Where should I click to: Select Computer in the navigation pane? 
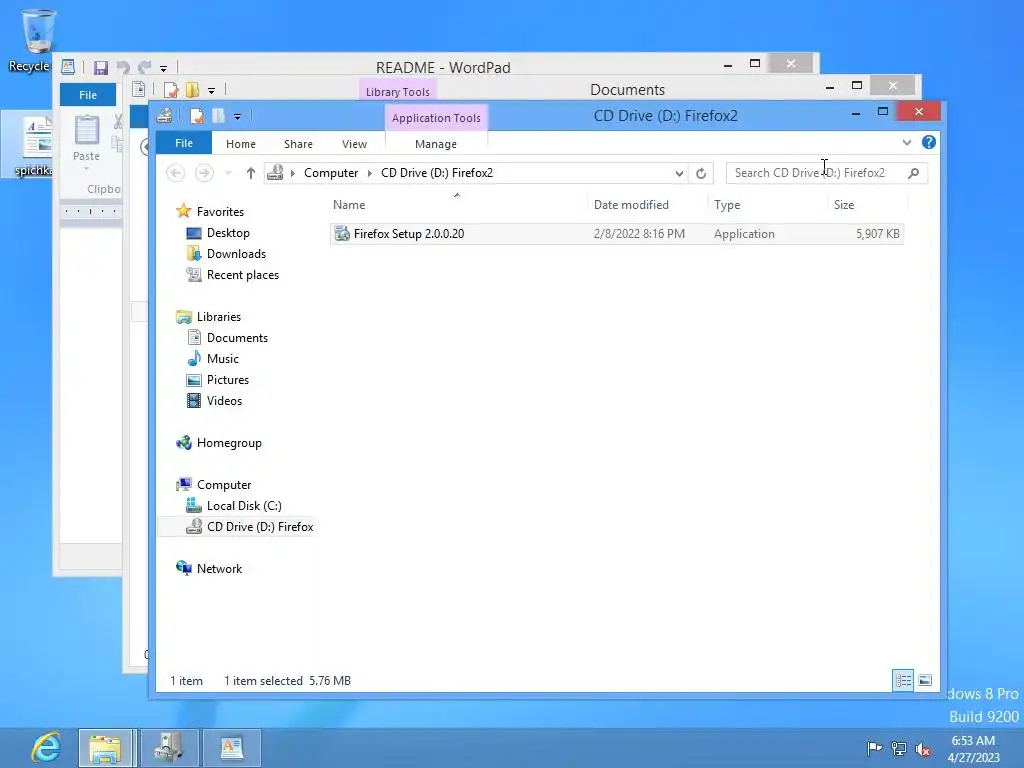[224, 485]
